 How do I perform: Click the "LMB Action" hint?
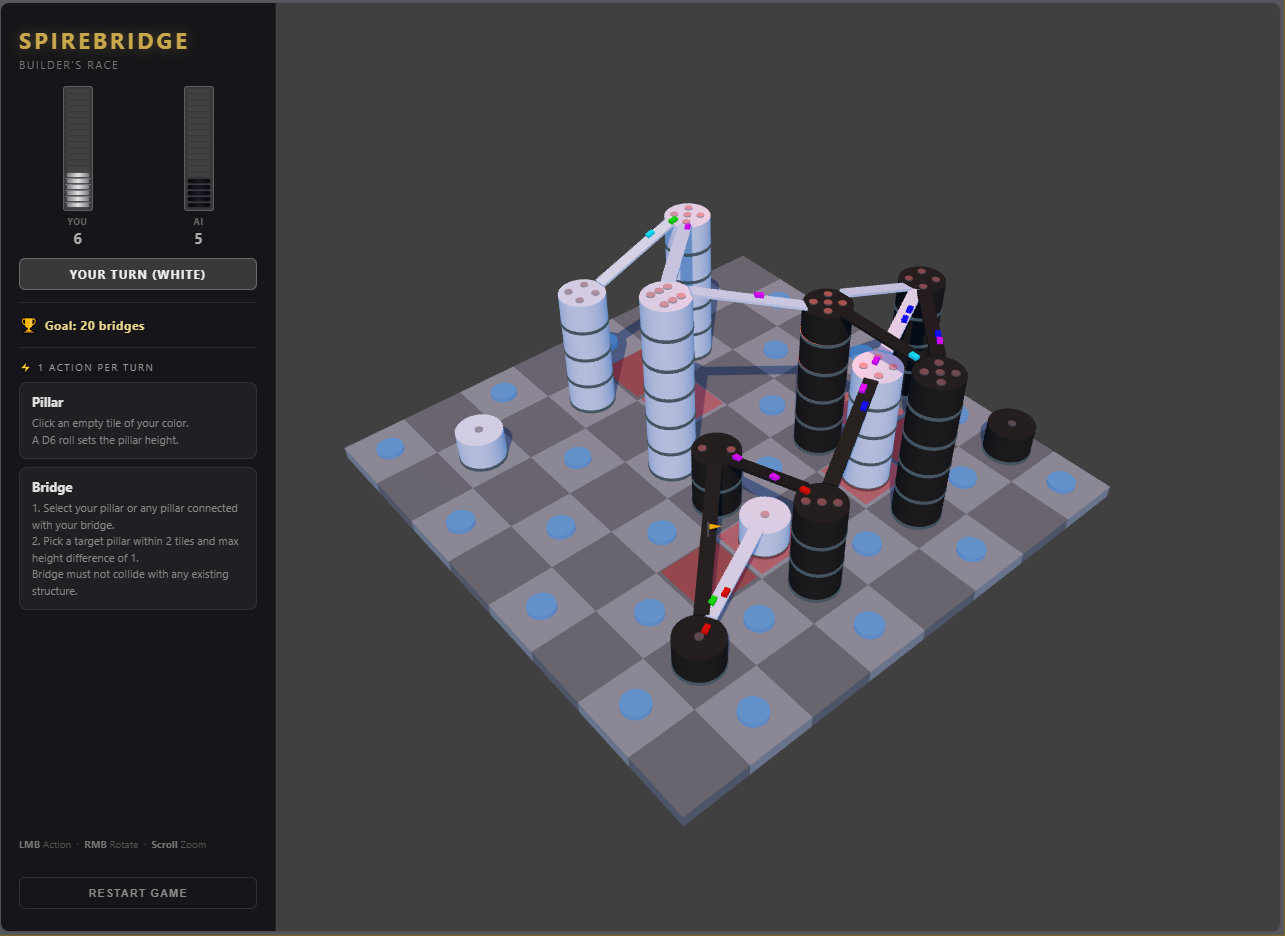tap(45, 845)
